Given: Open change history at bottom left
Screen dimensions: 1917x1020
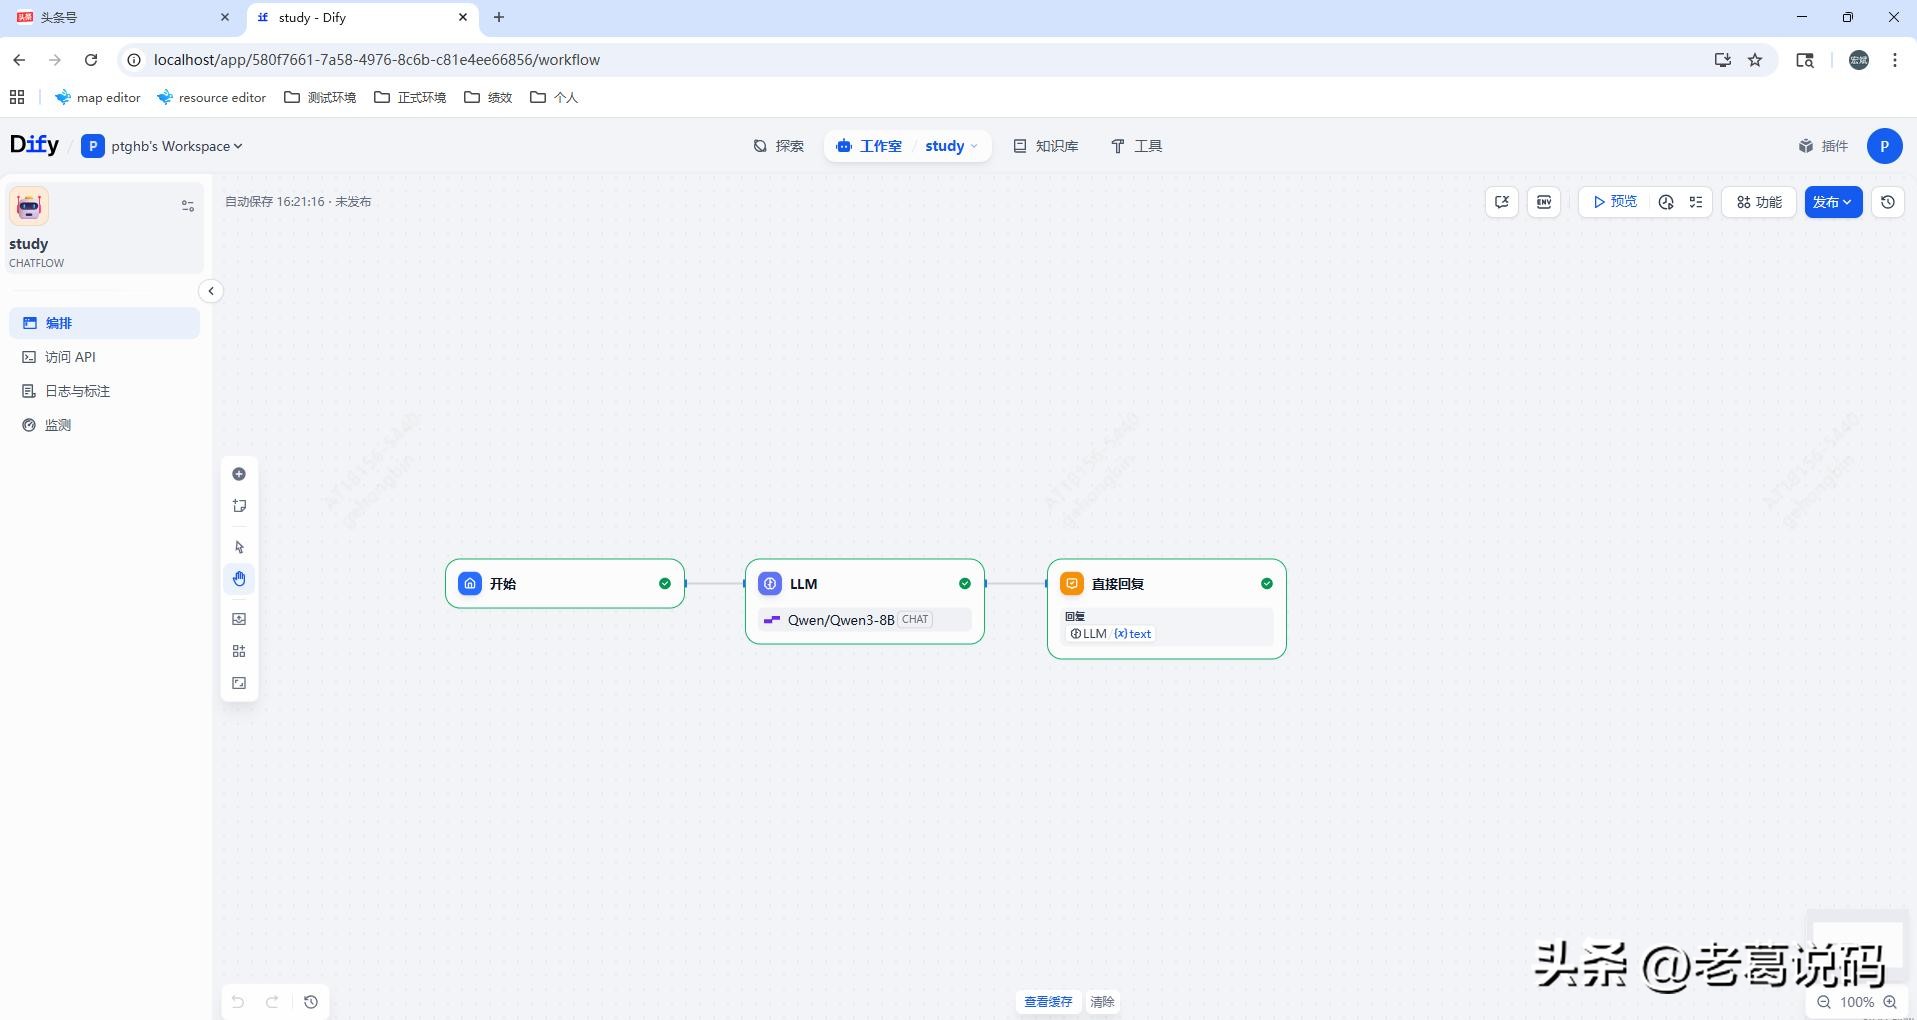Looking at the screenshot, I should pos(311,1002).
